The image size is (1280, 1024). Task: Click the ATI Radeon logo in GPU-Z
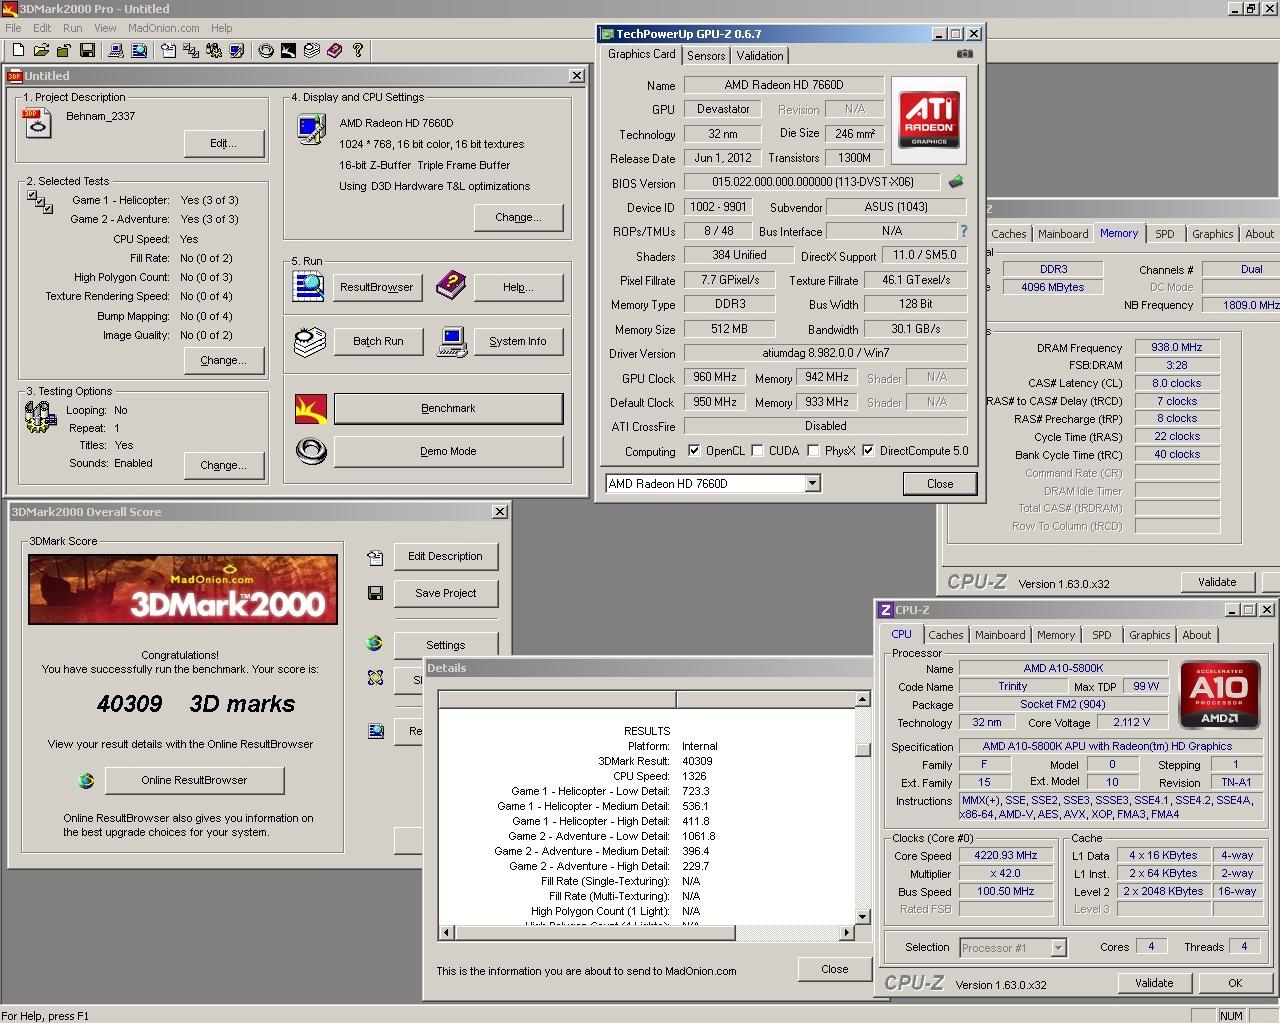(x=929, y=120)
